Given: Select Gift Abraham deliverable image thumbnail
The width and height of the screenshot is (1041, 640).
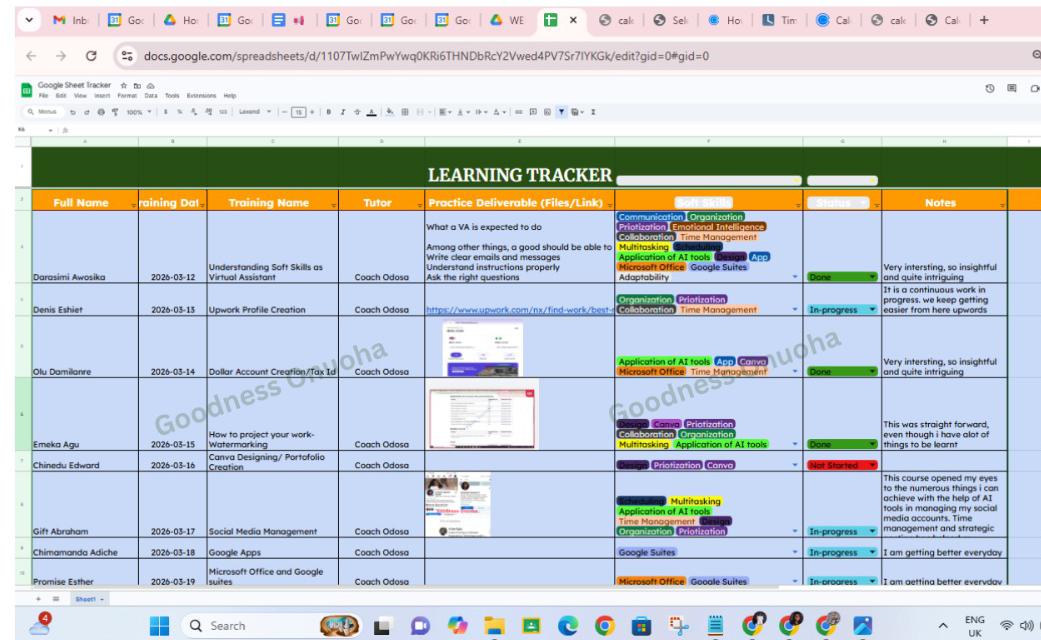Looking at the screenshot, I should pos(458,505).
